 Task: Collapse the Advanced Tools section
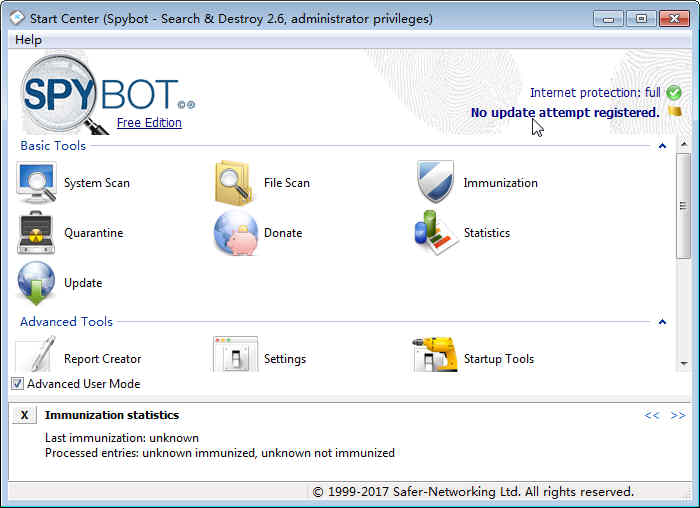coord(662,322)
